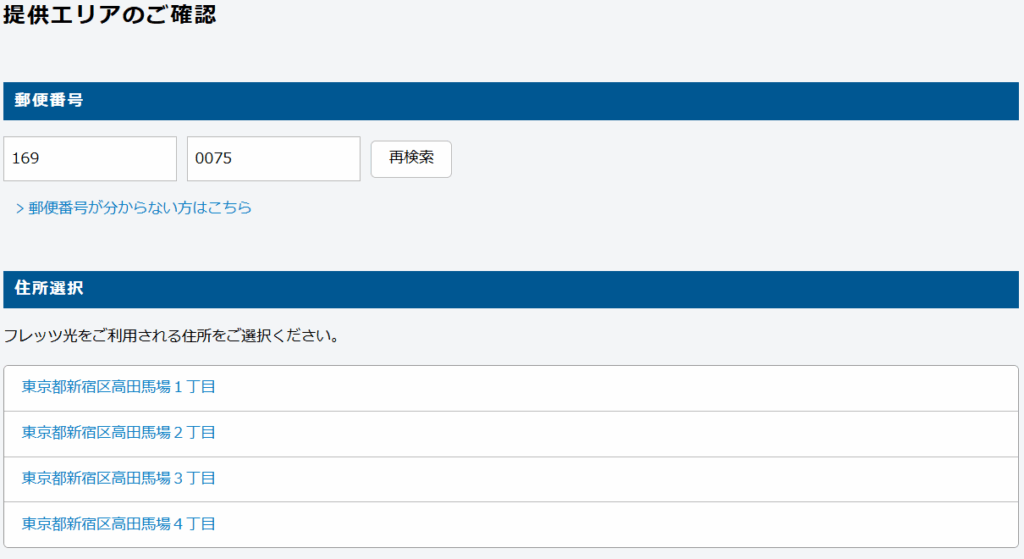Choose 東京都新宿区高田馬場3丁目 address
The height and width of the screenshot is (559, 1024).
[511, 479]
